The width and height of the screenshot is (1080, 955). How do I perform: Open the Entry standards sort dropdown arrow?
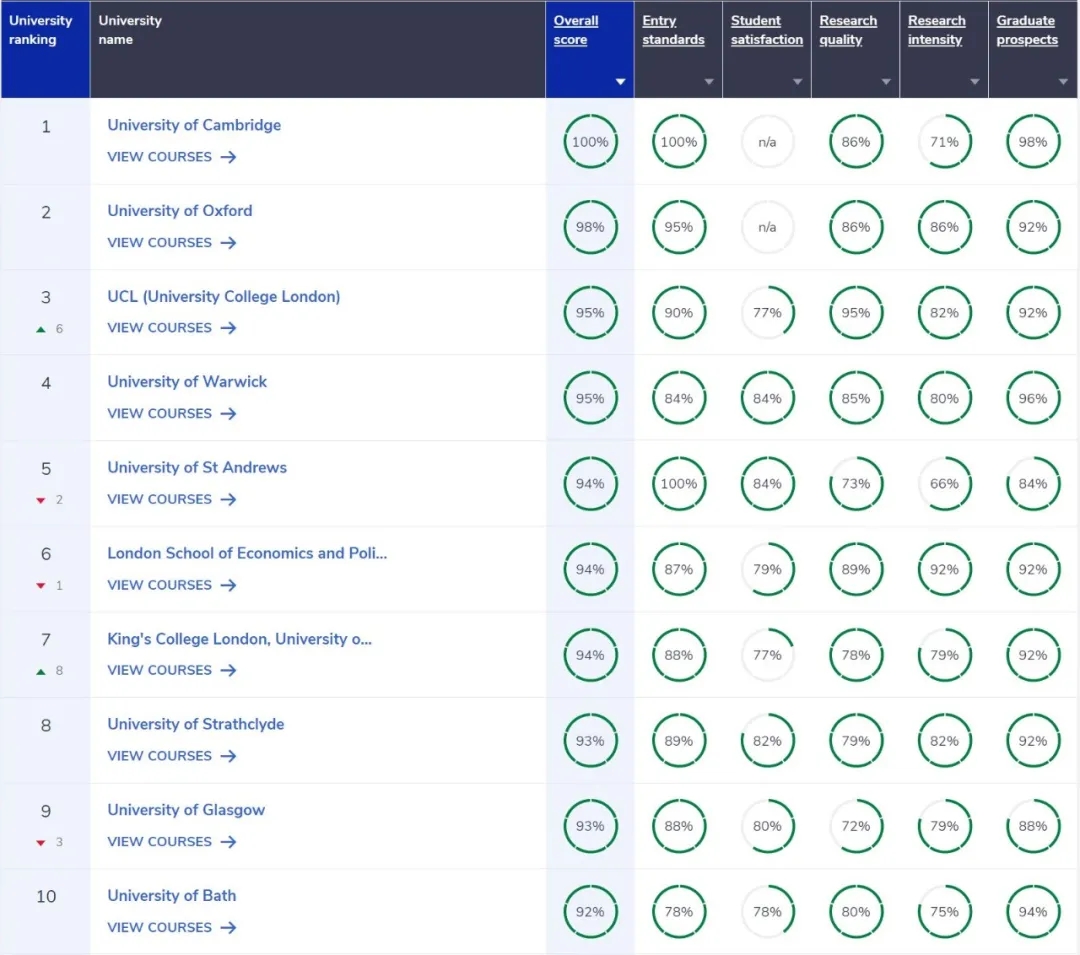tap(709, 82)
